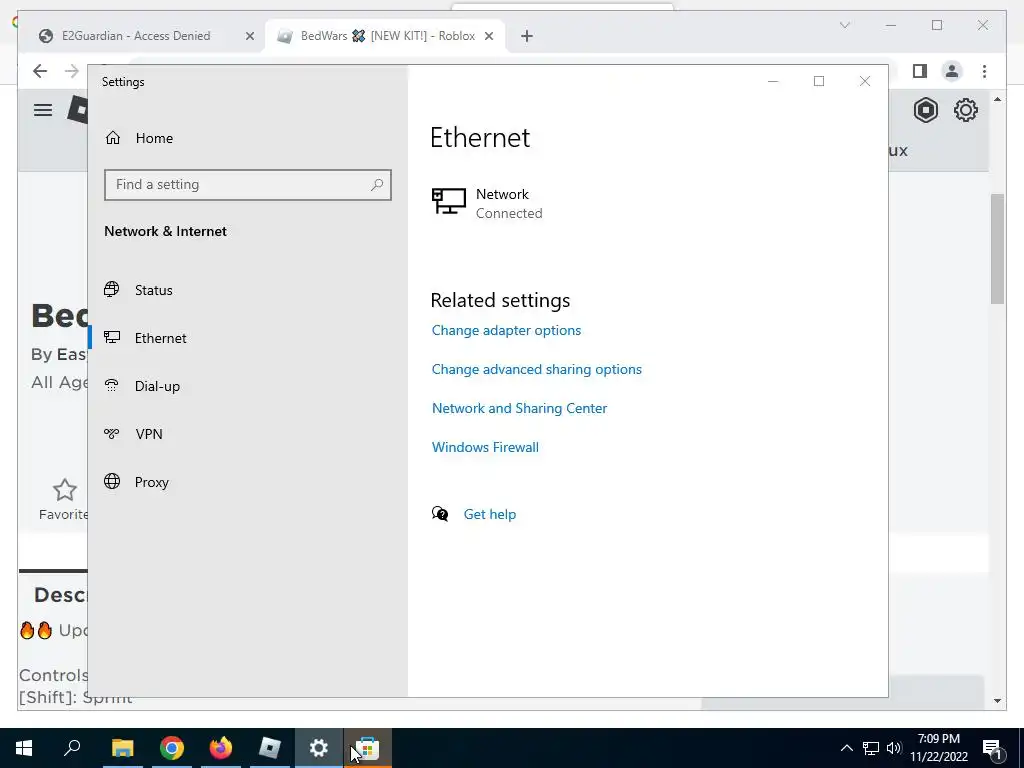Open Change adapter options link

tap(506, 330)
